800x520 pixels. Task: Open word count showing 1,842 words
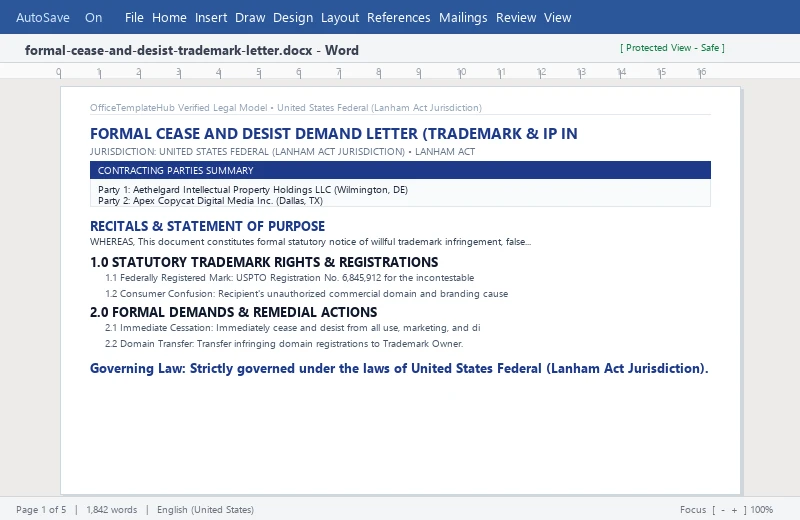pyautogui.click(x=112, y=509)
